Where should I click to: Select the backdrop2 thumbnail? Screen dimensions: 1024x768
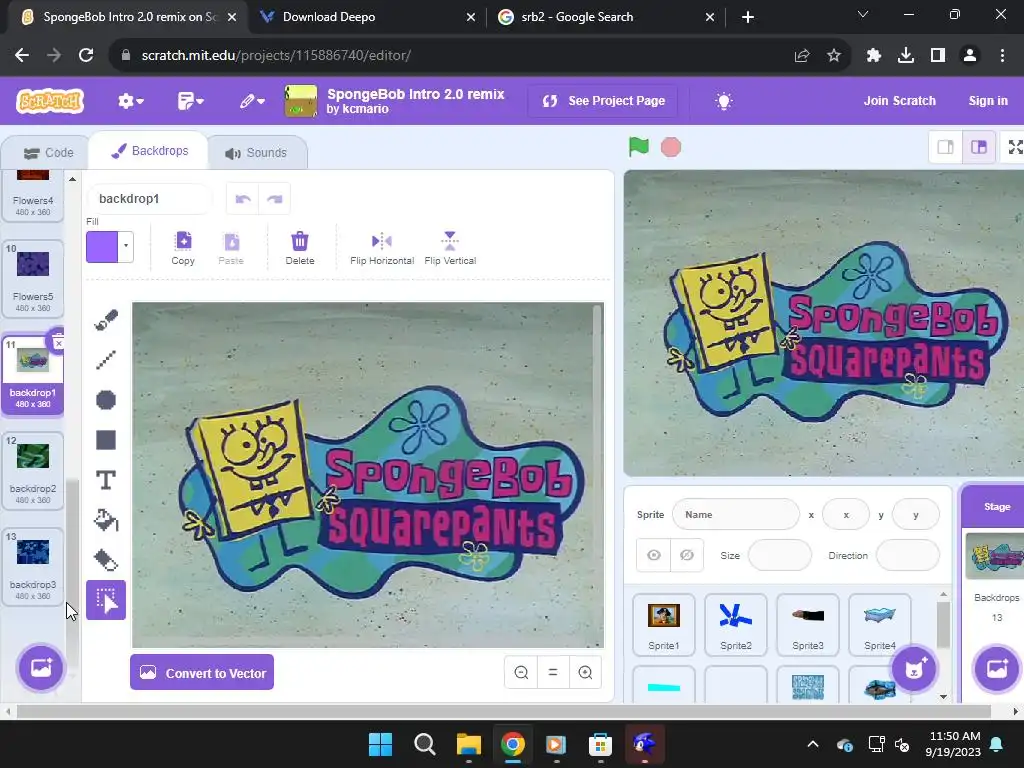pyautogui.click(x=33, y=471)
